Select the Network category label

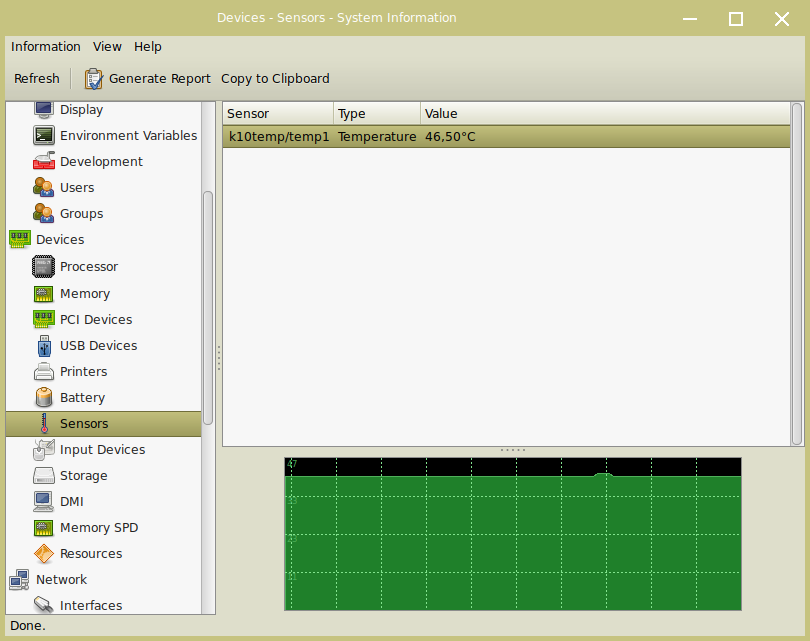click(x=61, y=580)
